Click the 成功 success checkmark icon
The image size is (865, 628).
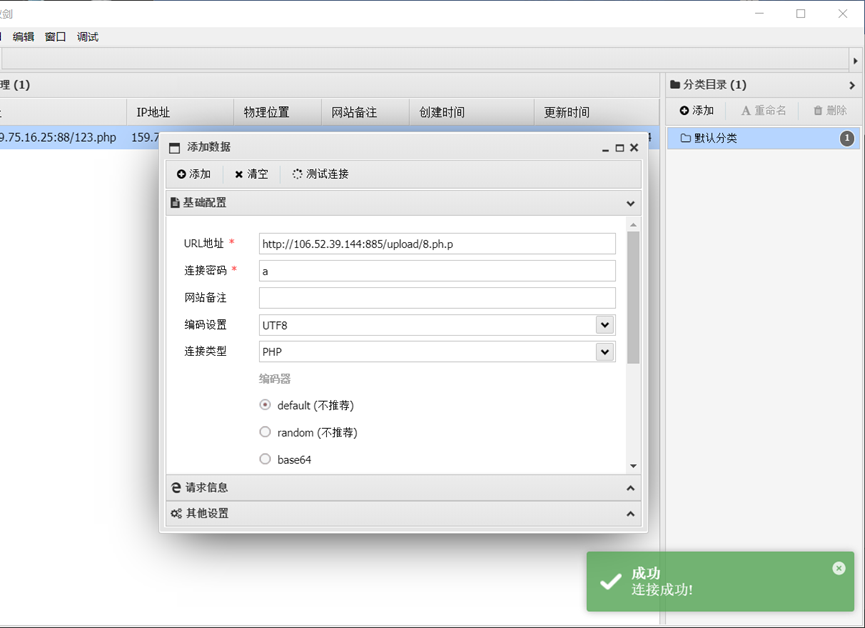(x=611, y=582)
